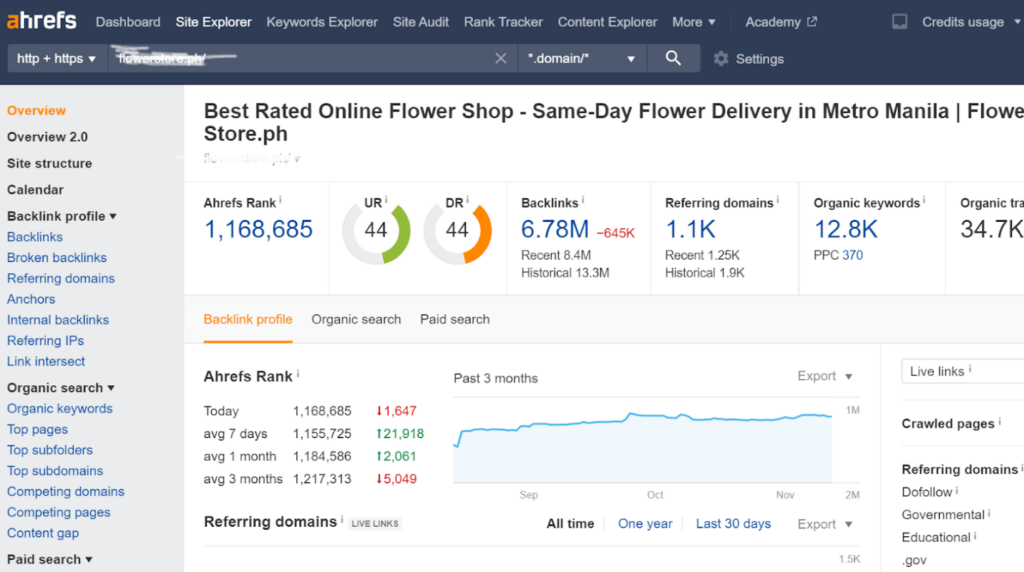Open Organic keywords sidebar link
The height and width of the screenshot is (572, 1024).
[59, 409]
